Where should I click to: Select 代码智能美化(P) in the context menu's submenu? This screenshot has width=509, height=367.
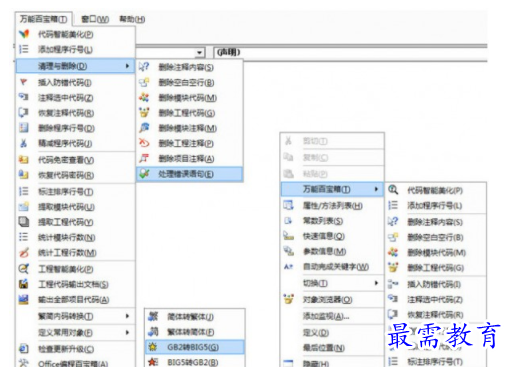[435, 190]
